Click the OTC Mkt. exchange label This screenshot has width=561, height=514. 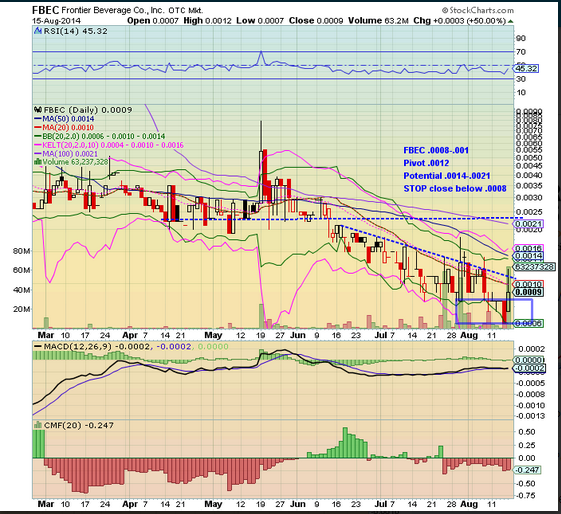(x=186, y=11)
